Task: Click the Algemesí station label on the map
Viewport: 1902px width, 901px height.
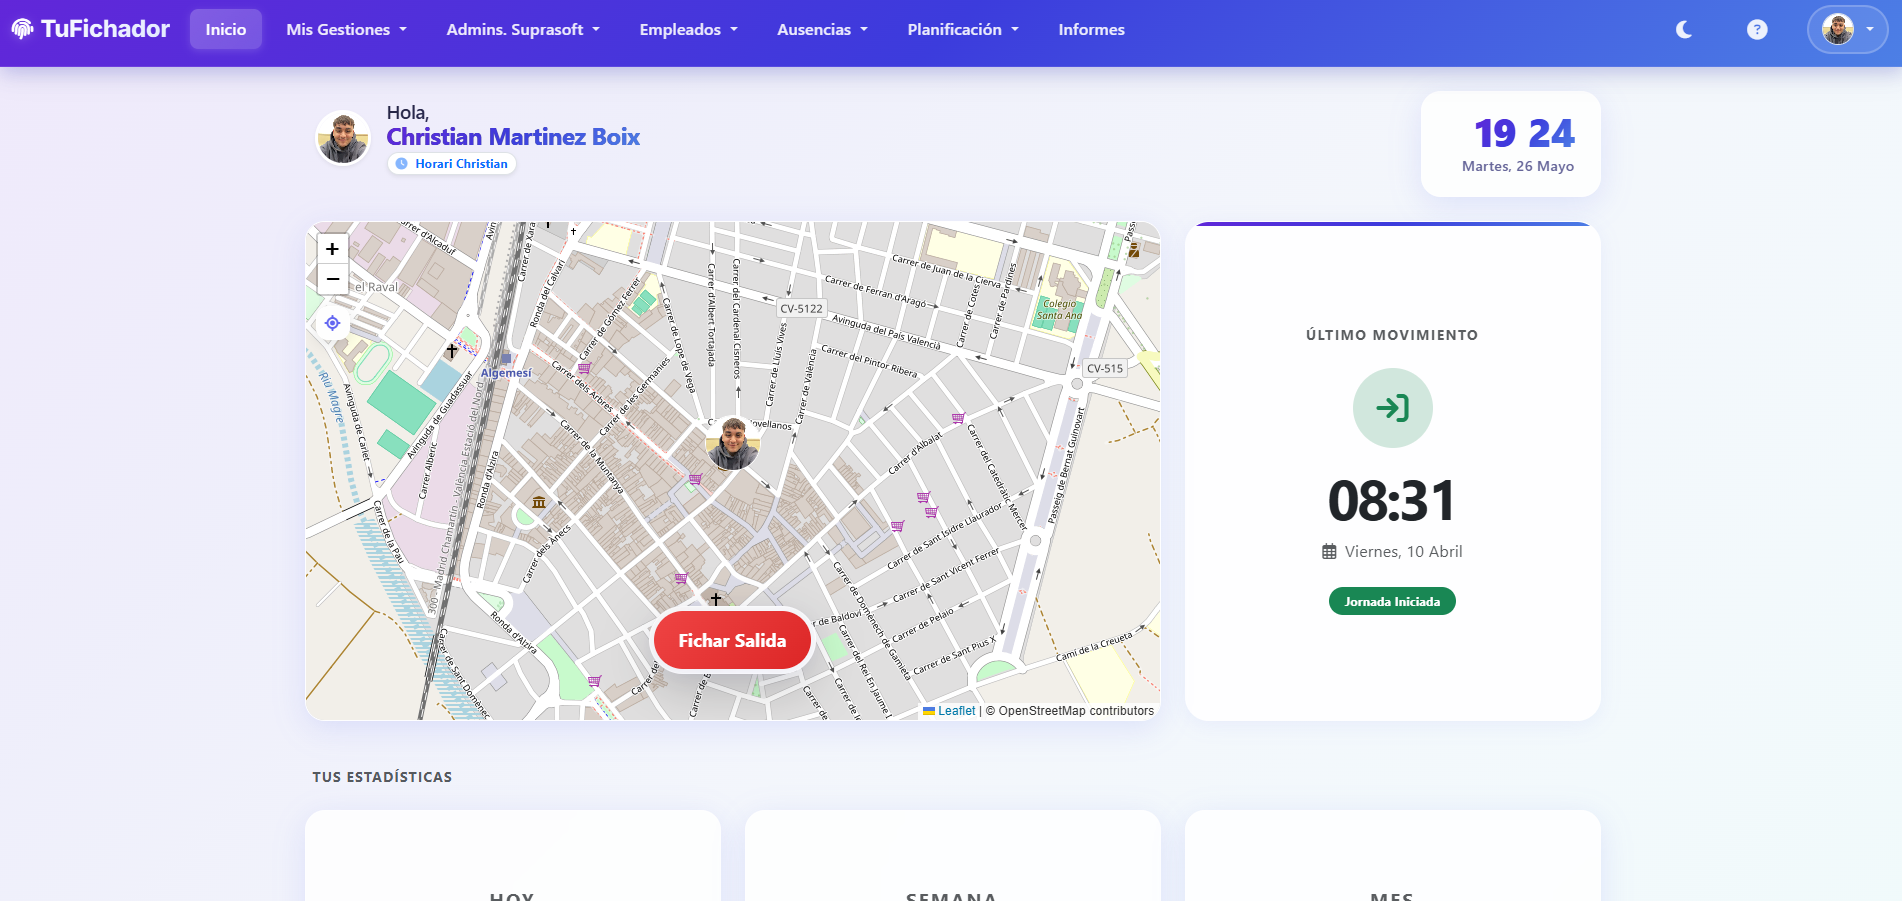Action: [506, 373]
